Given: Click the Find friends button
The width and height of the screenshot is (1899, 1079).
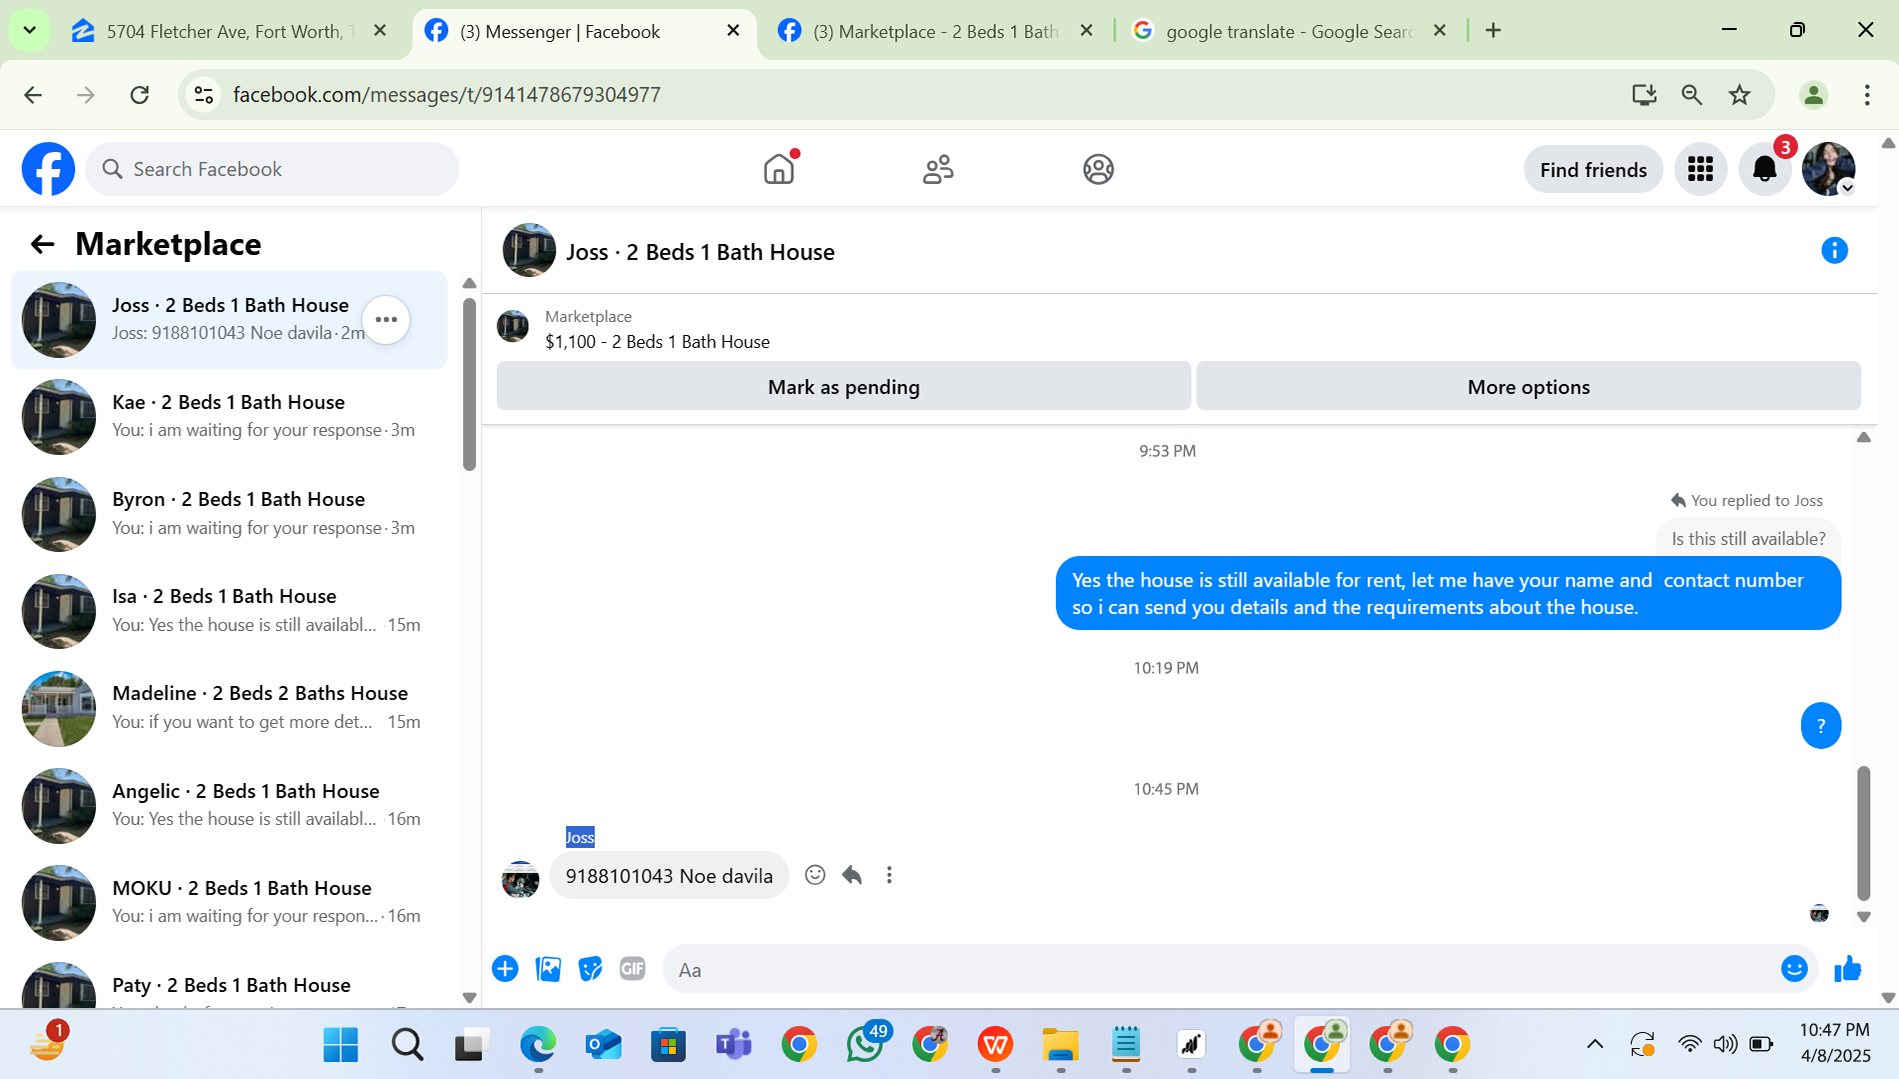Looking at the screenshot, I should 1593,170.
